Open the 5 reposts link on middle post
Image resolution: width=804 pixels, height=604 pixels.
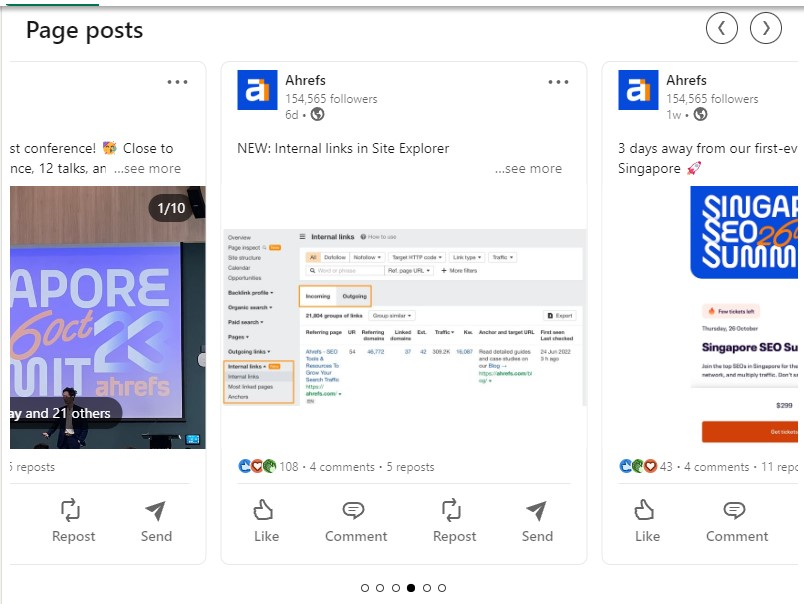(x=410, y=467)
